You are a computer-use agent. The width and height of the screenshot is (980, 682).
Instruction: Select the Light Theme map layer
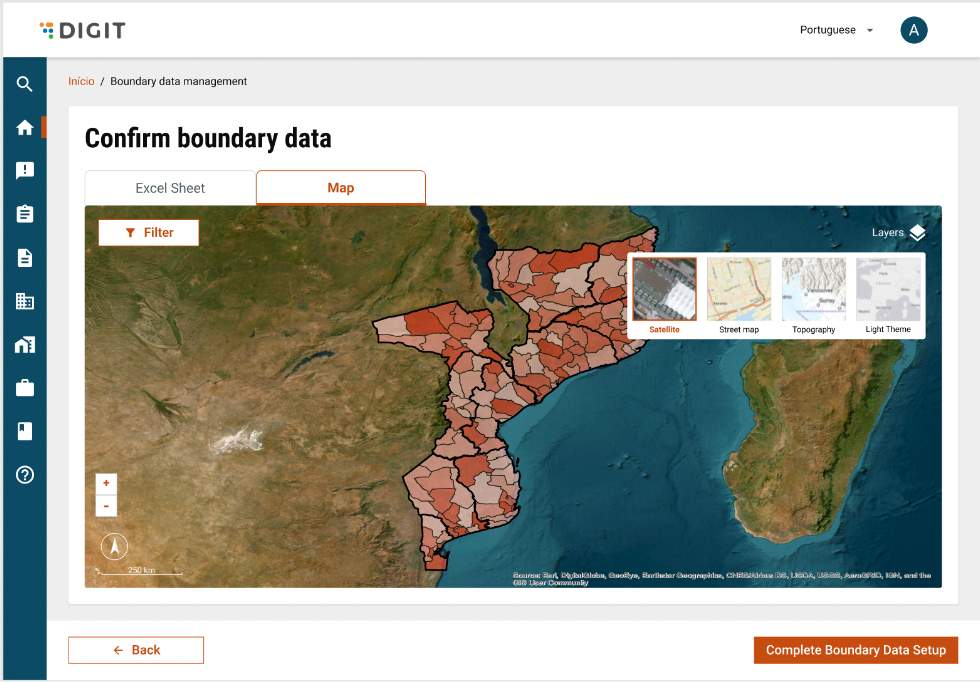(888, 289)
